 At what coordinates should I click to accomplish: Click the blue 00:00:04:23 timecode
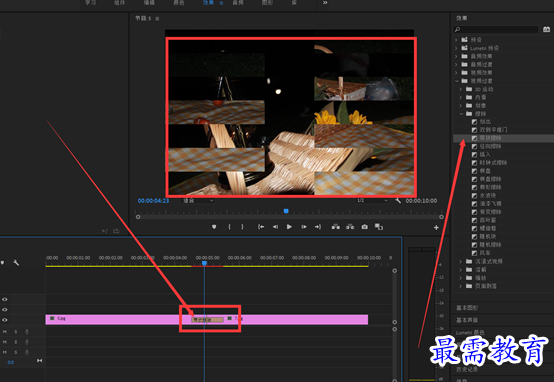click(x=153, y=201)
